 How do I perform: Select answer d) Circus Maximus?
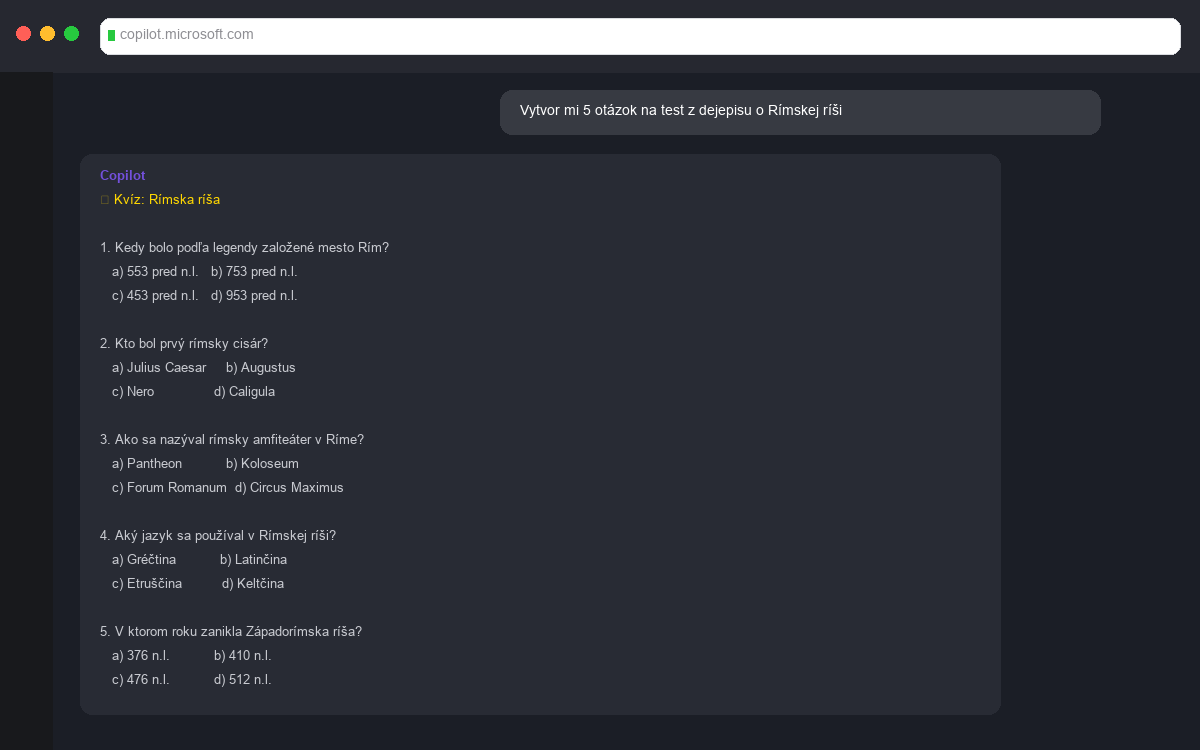[289, 488]
